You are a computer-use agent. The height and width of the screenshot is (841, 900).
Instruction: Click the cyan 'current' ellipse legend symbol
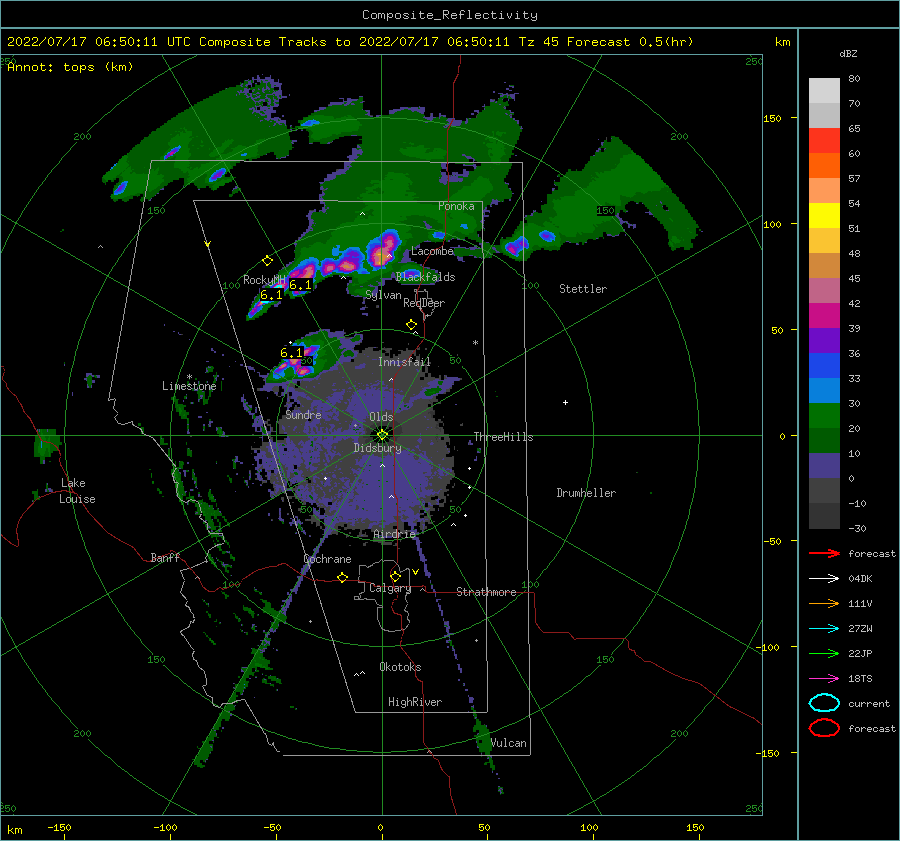[x=824, y=703]
